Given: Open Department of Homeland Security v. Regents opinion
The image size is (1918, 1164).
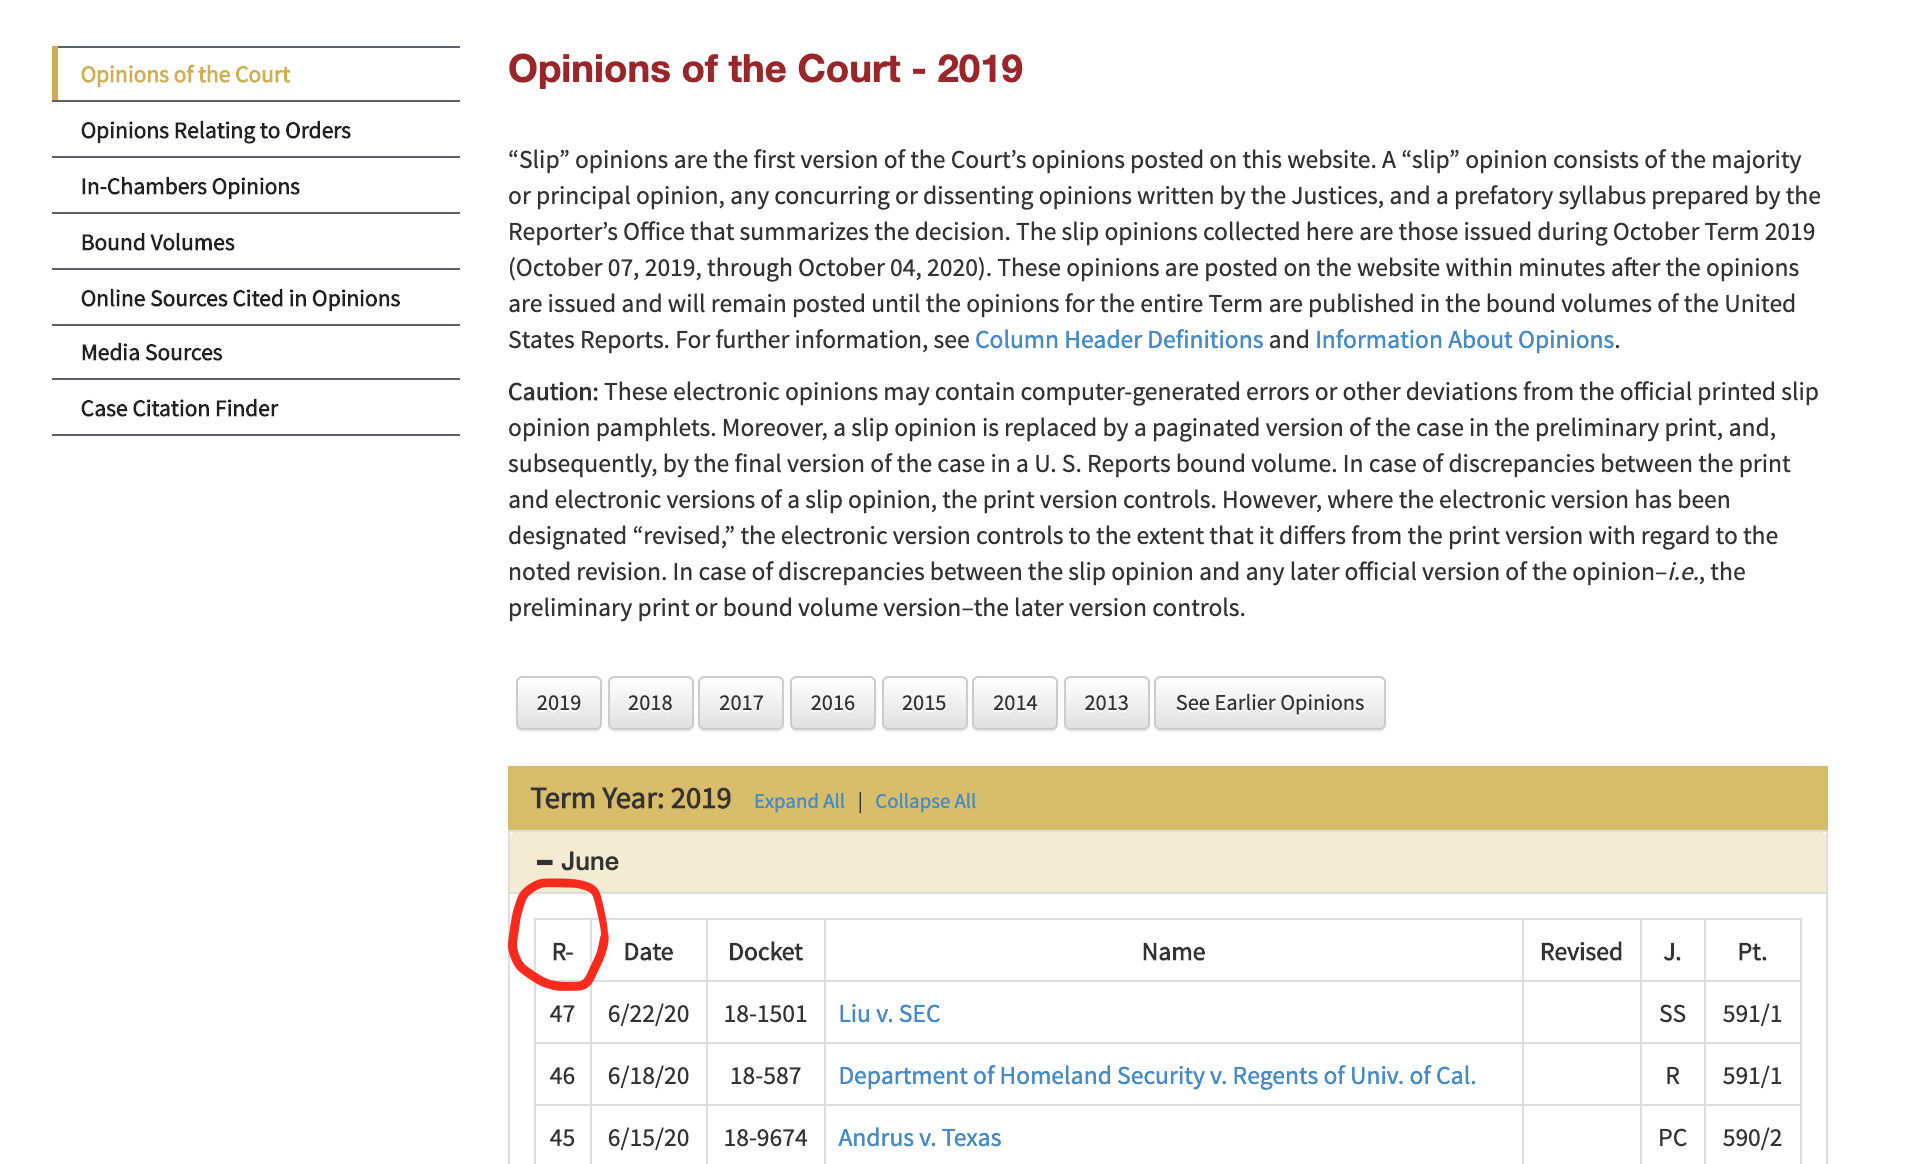Looking at the screenshot, I should (x=1156, y=1075).
